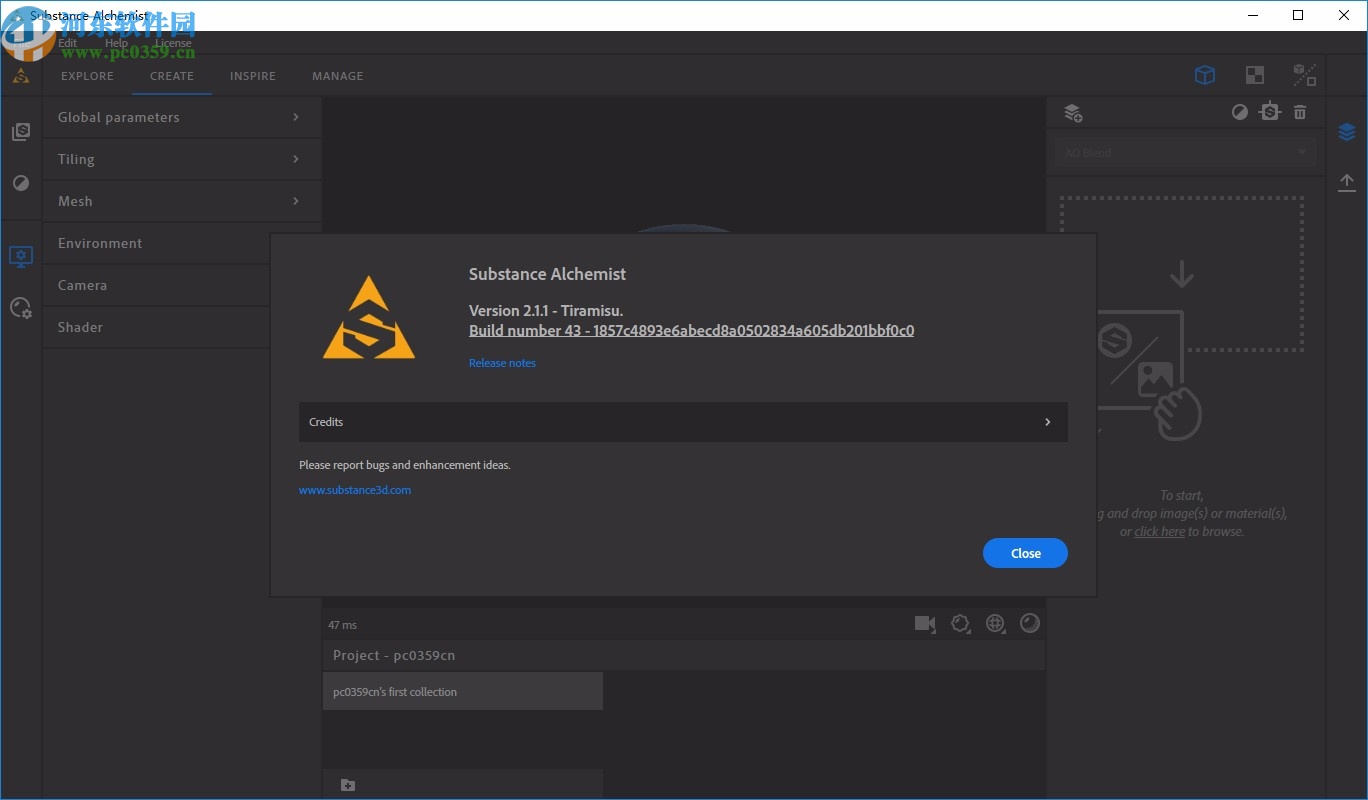The image size is (1368, 800).
Task: Expand the Mesh section
Action: tap(182, 201)
